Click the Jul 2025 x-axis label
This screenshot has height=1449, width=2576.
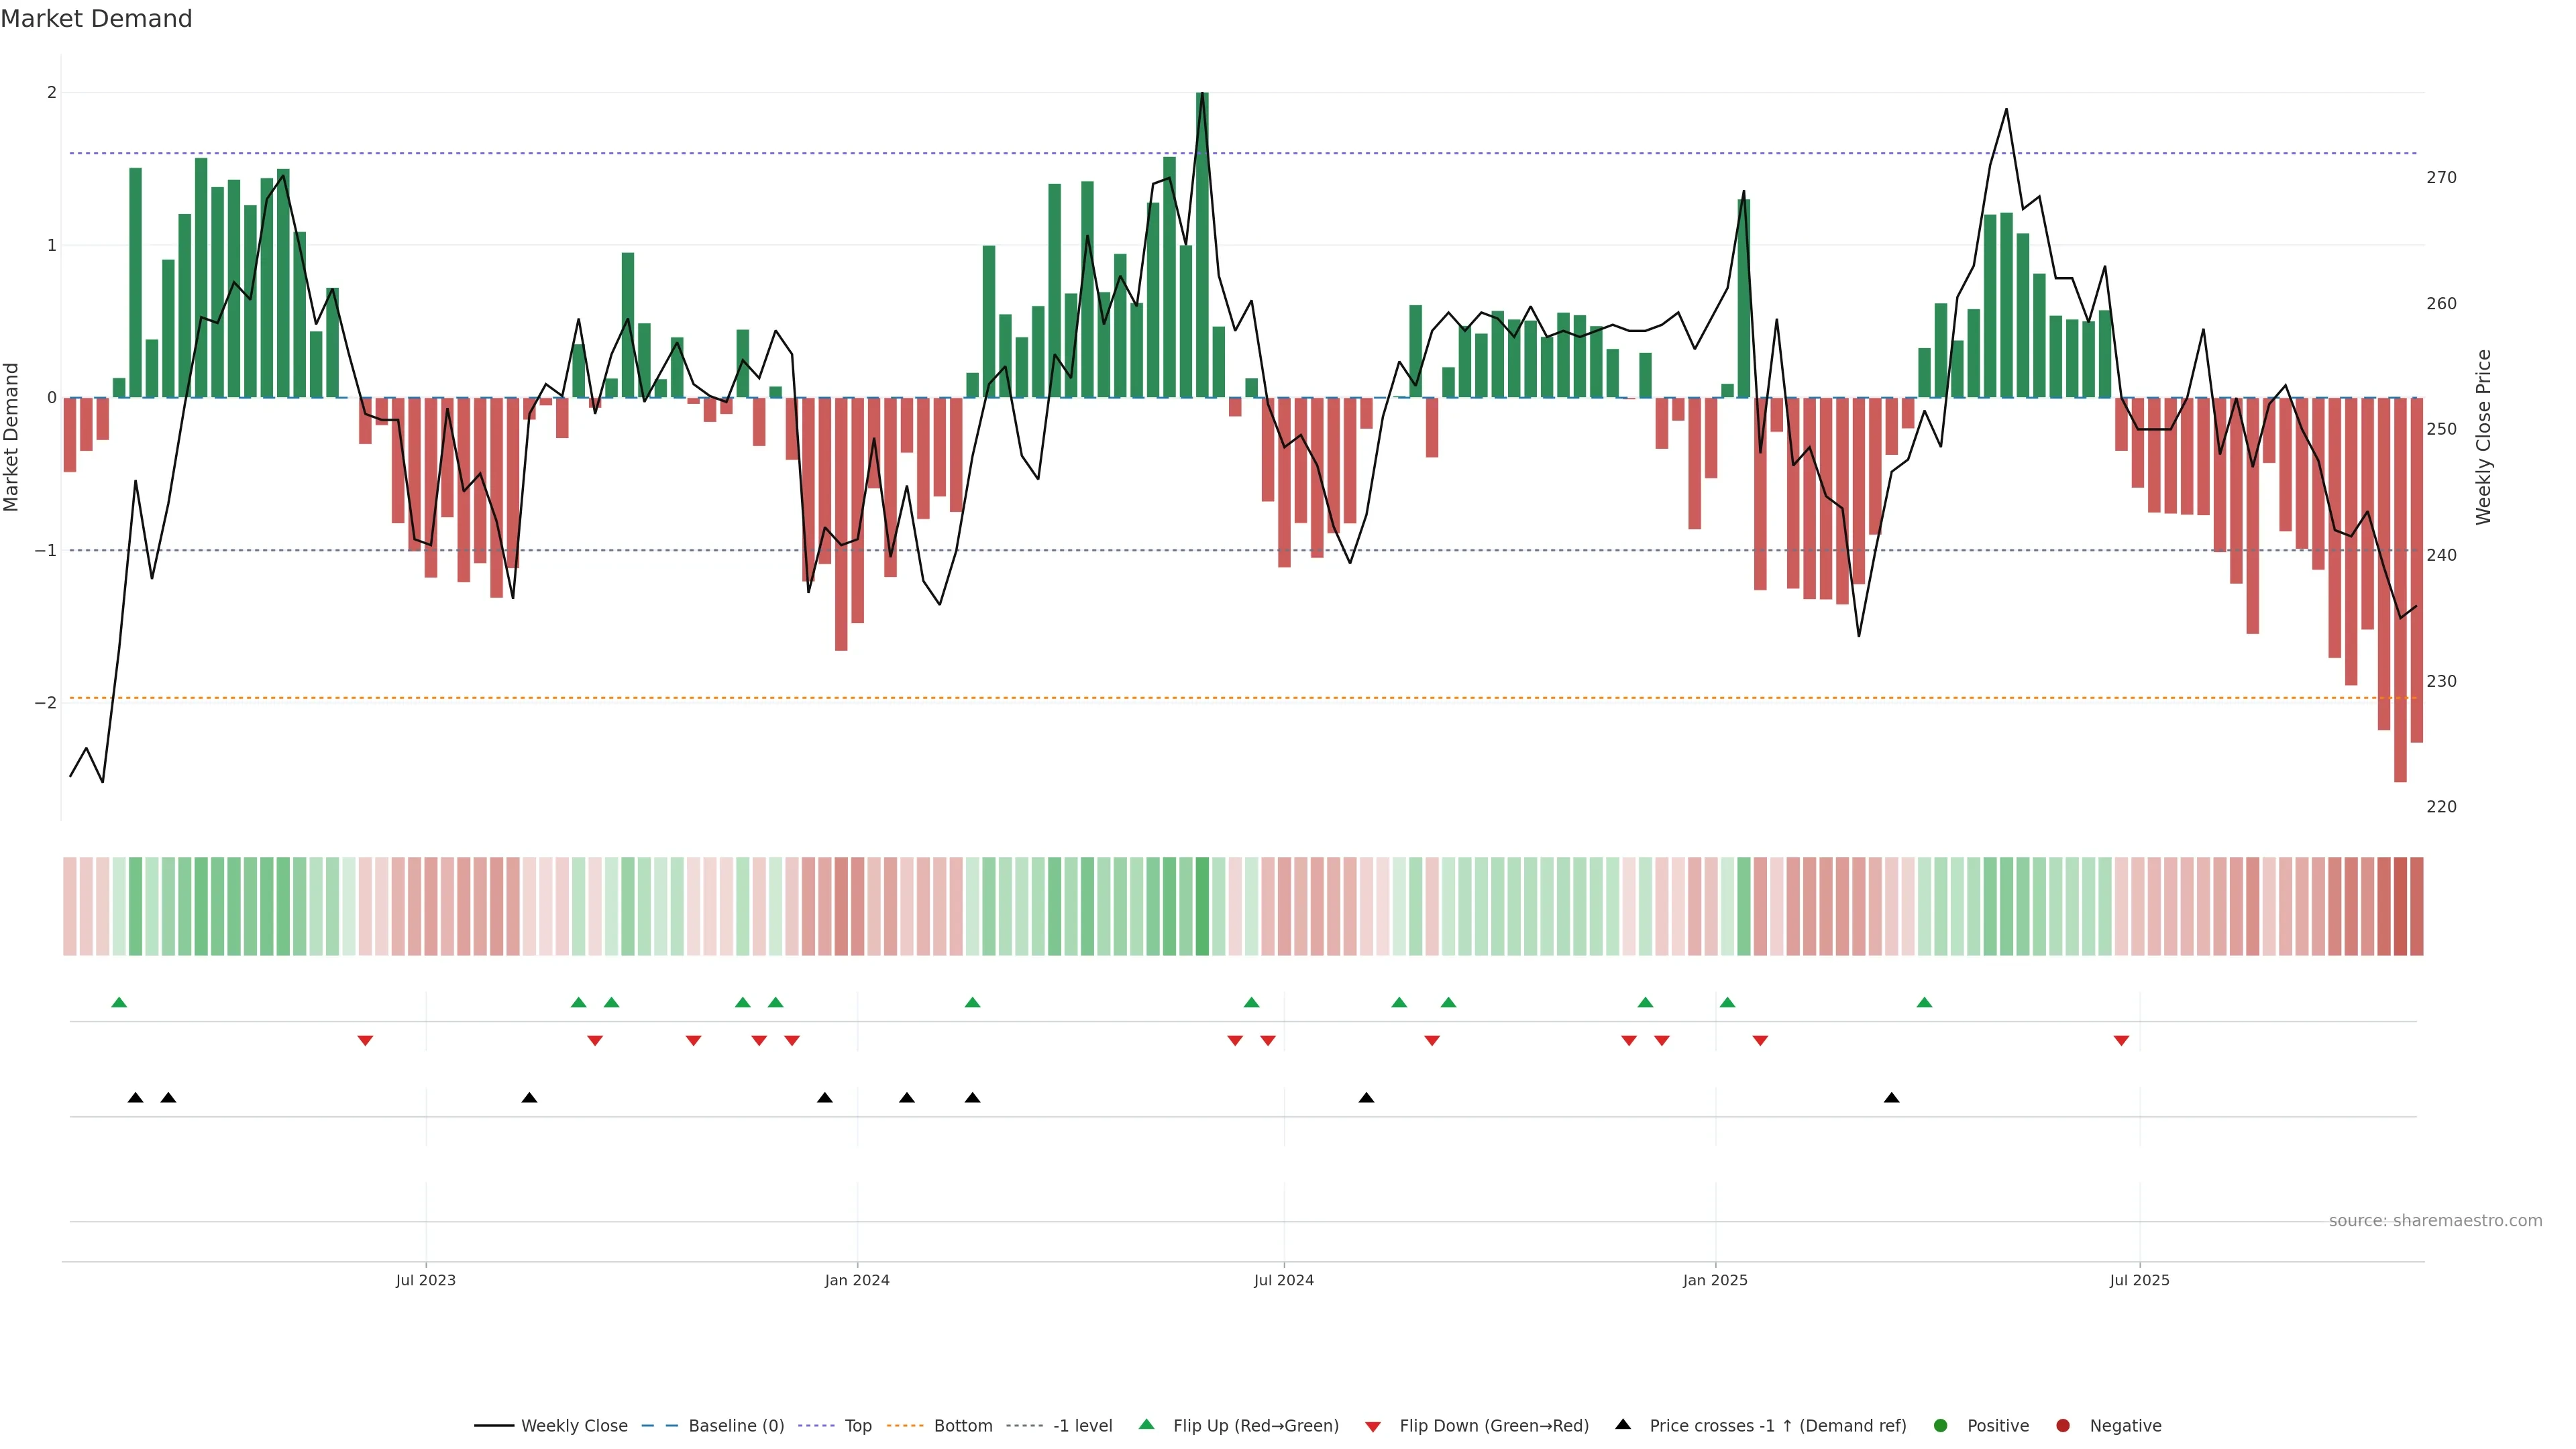(x=2139, y=1280)
